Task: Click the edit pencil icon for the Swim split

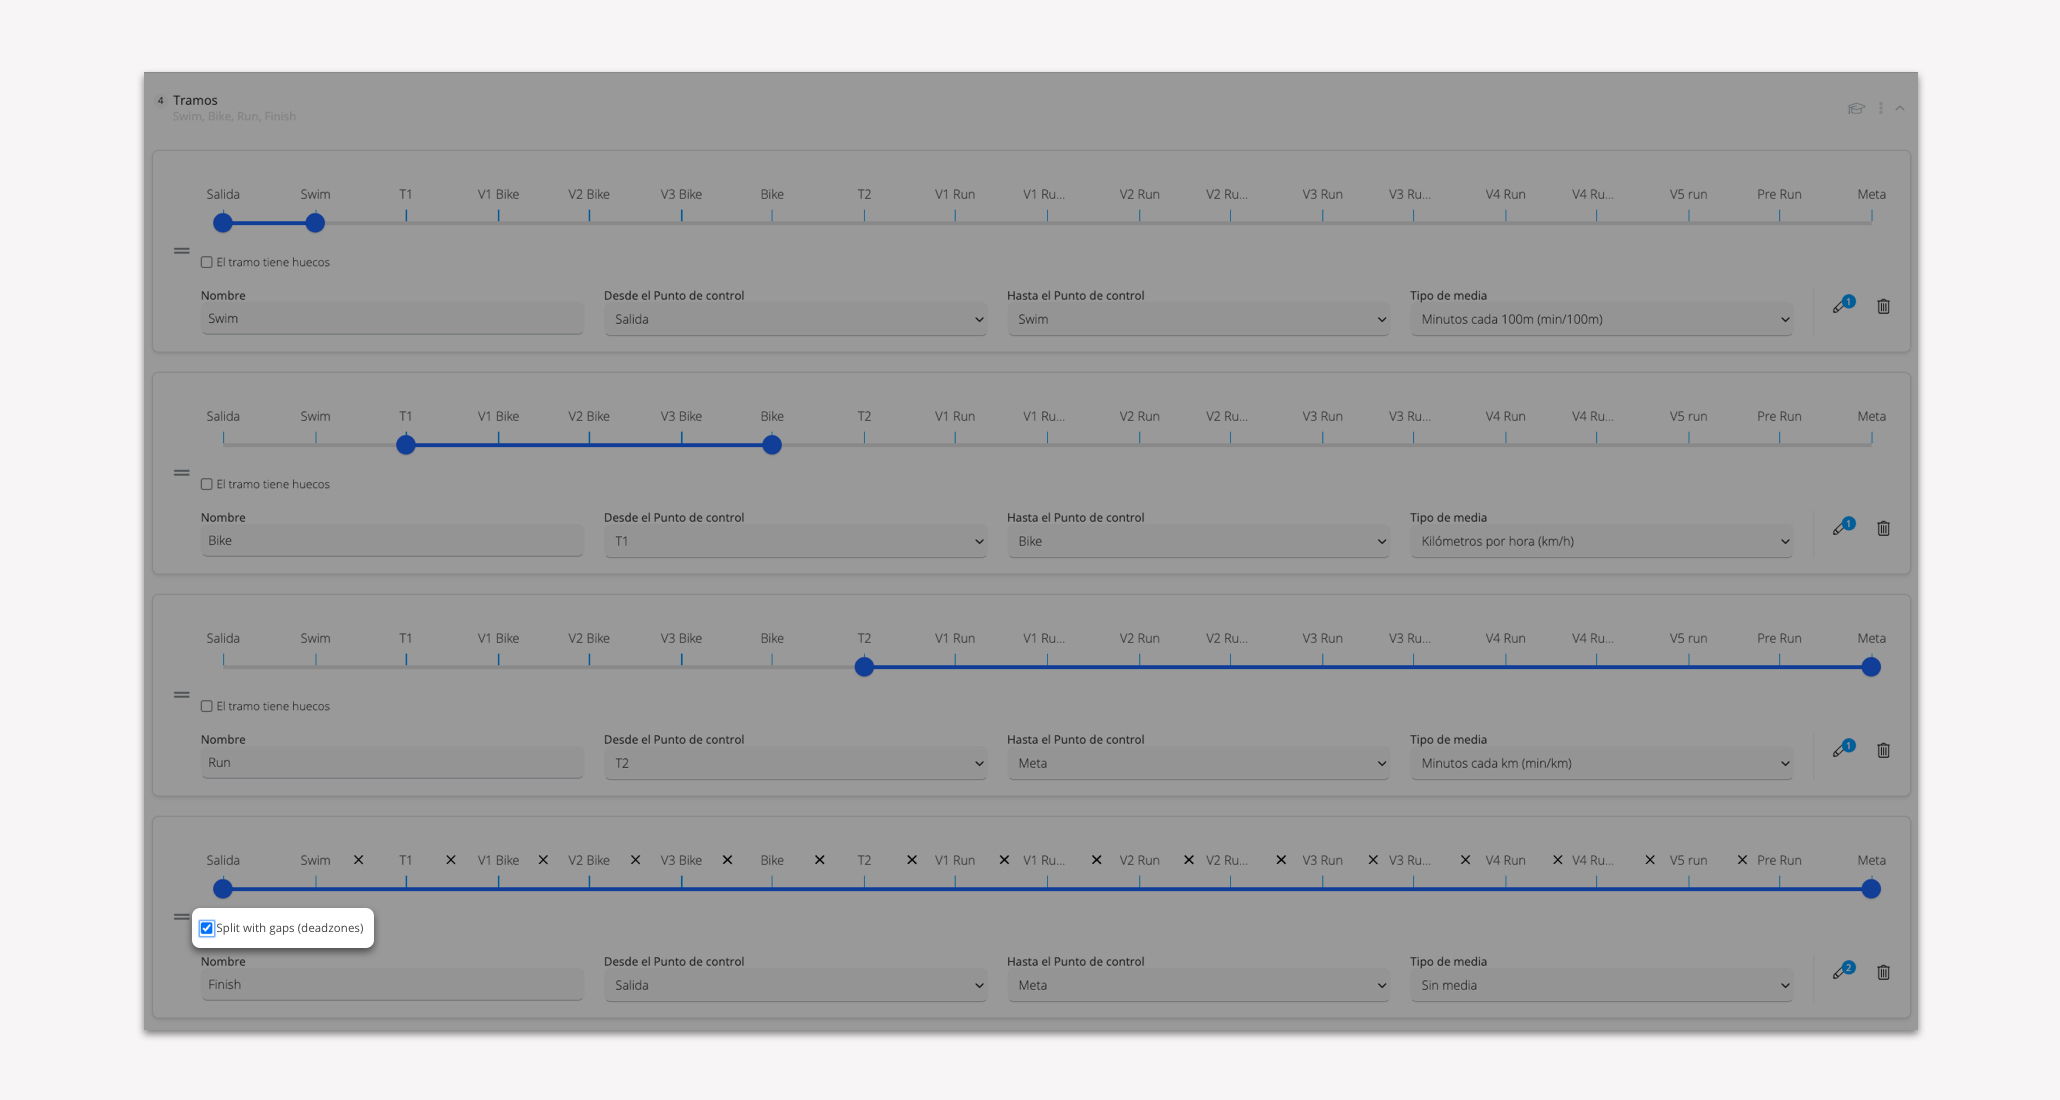Action: tap(1840, 306)
